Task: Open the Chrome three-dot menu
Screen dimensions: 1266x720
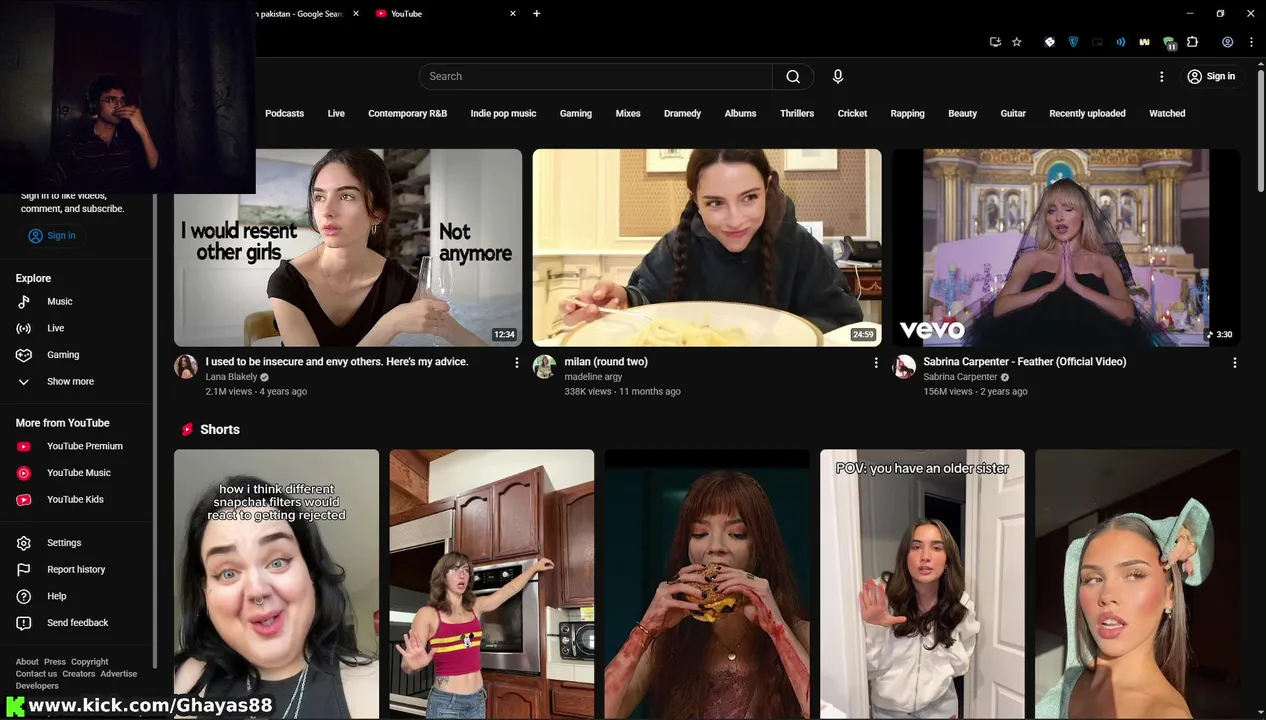Action: coord(1251,42)
